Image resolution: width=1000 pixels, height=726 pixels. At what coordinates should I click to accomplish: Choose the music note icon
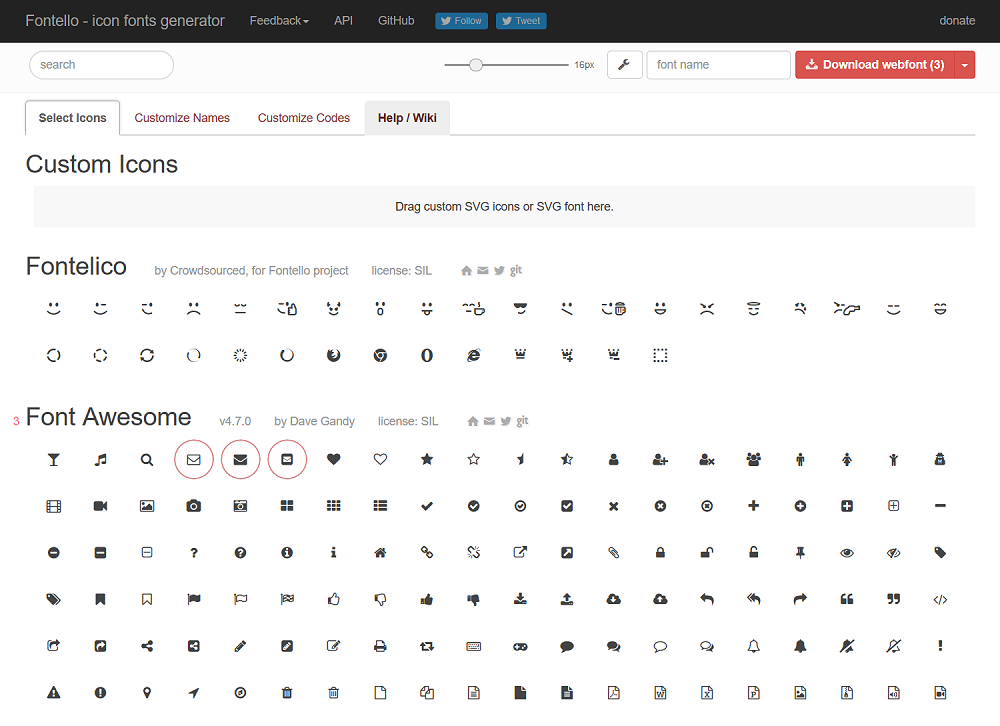click(100, 459)
